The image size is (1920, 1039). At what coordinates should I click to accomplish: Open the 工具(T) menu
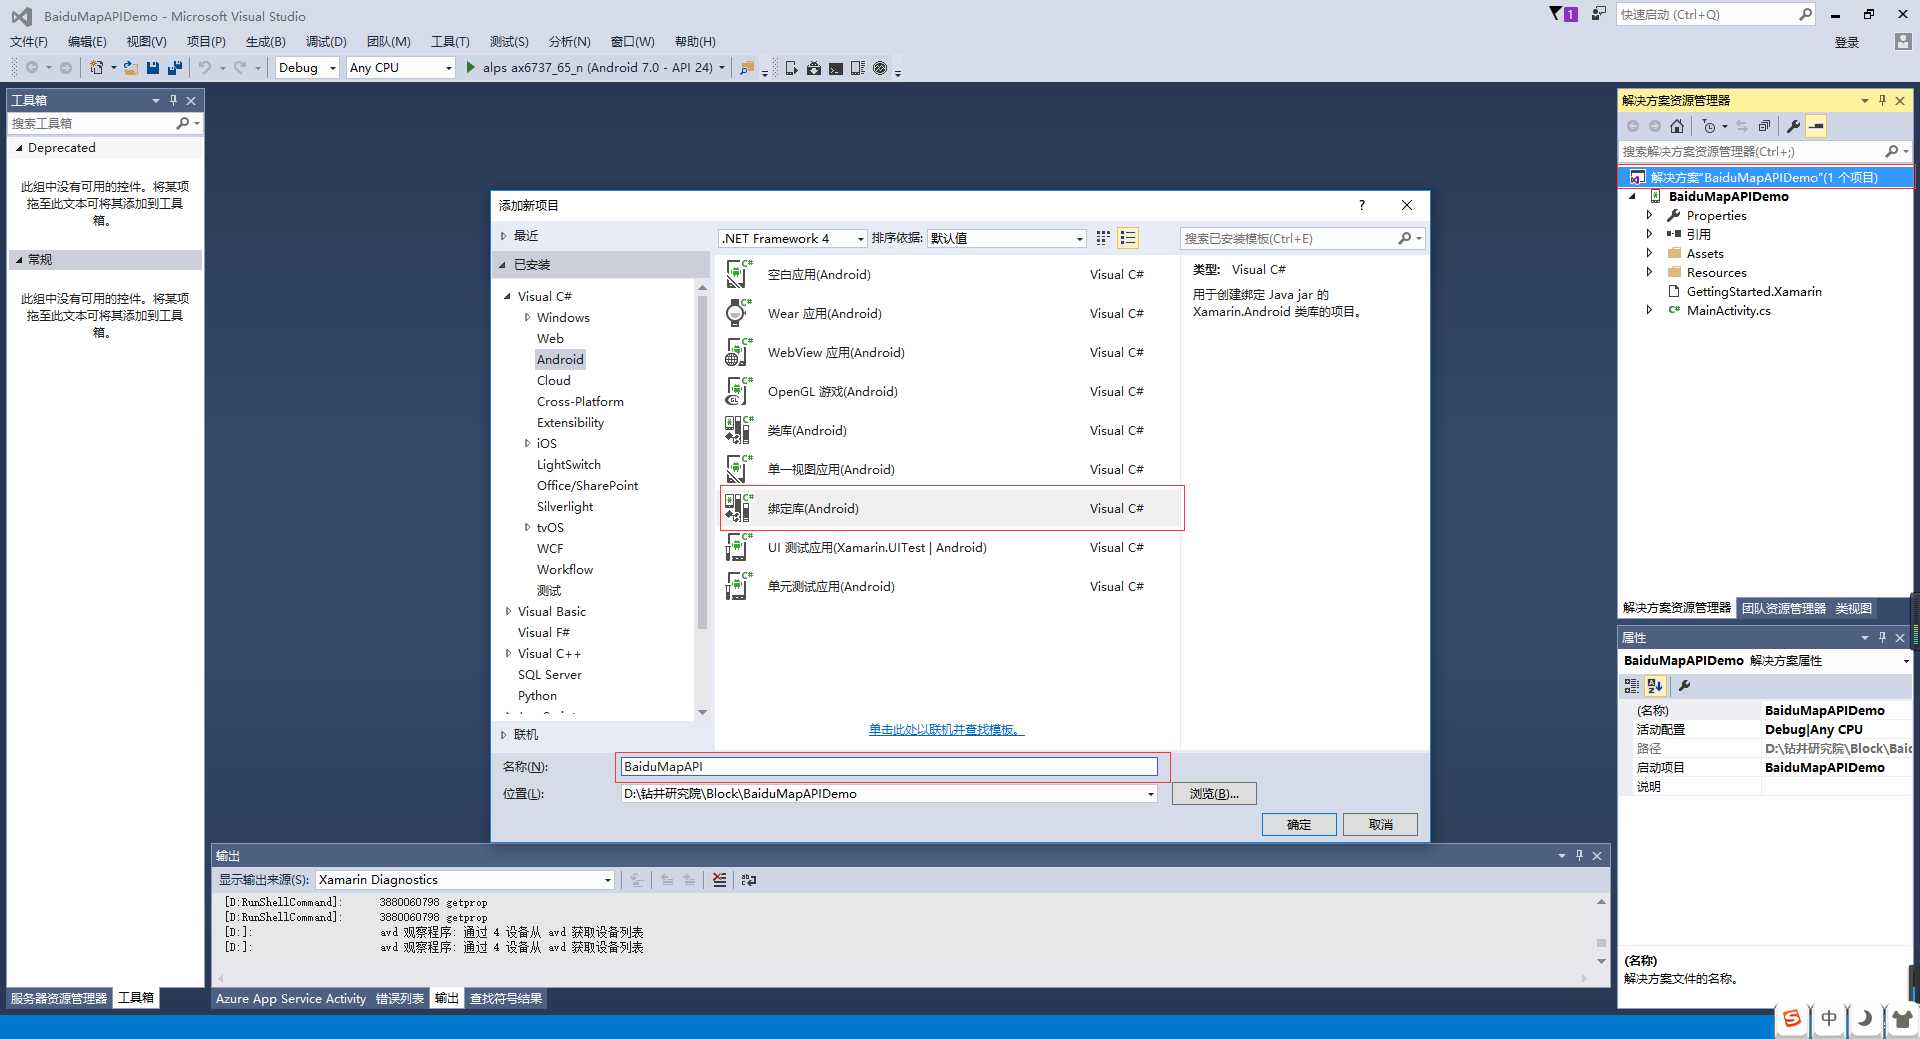[x=450, y=42]
